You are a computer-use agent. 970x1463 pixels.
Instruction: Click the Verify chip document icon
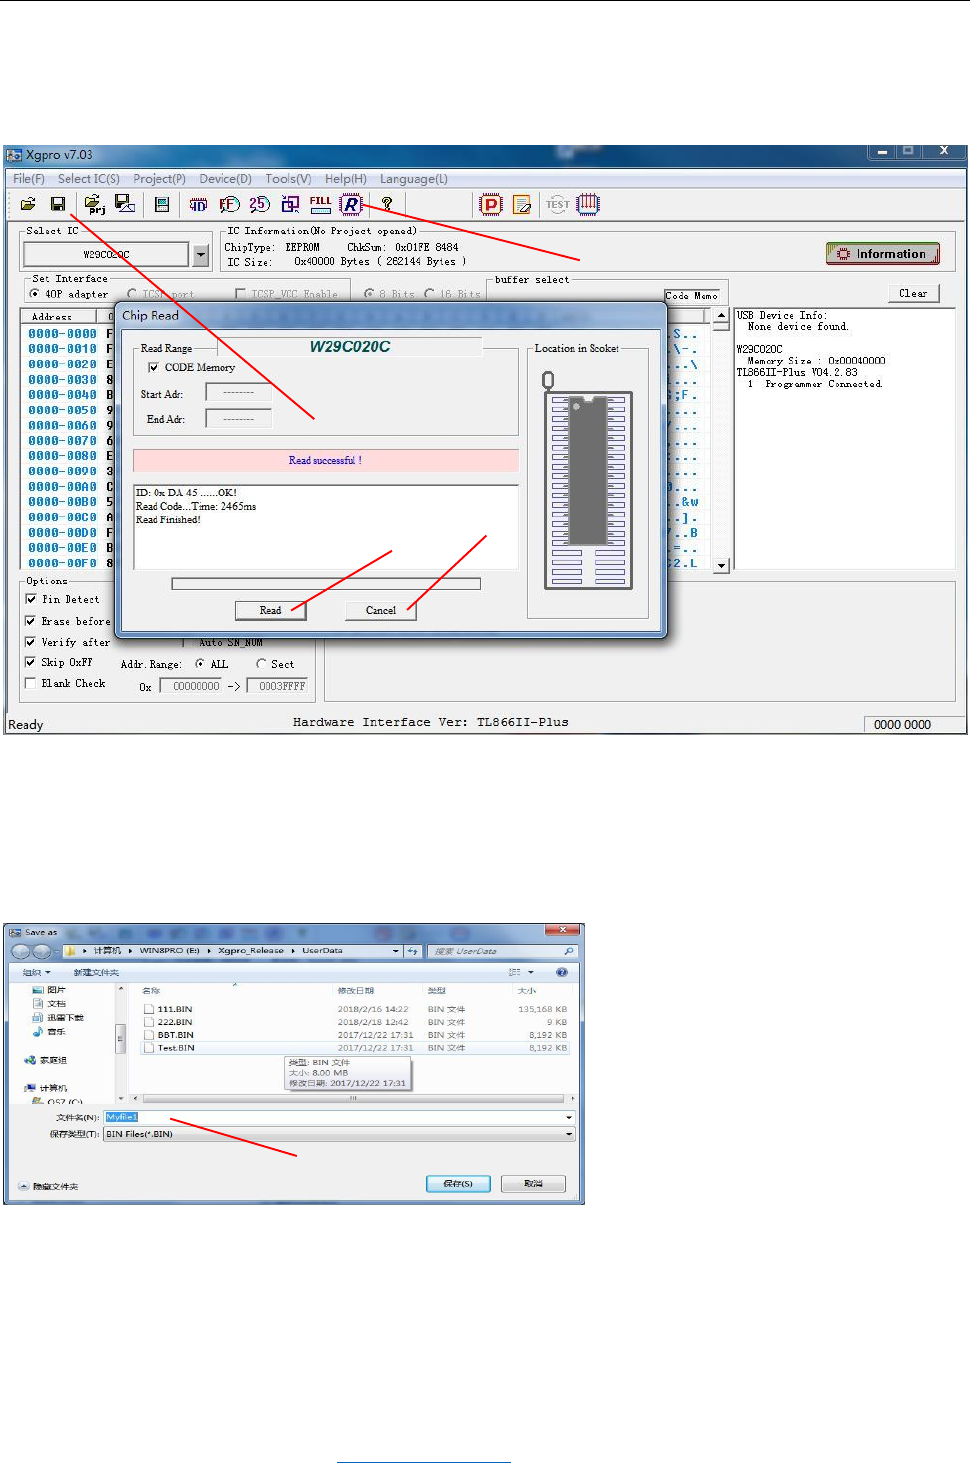[x=522, y=205]
